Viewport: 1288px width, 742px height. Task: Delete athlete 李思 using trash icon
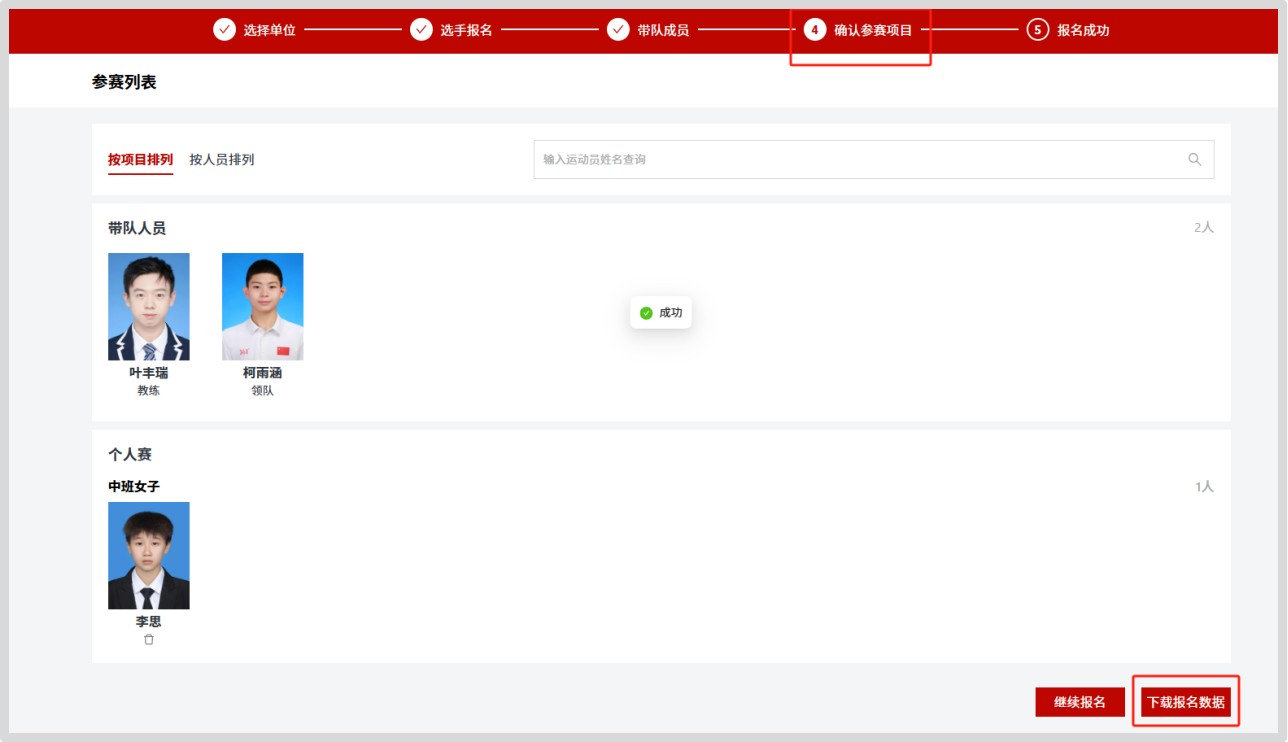pos(149,640)
